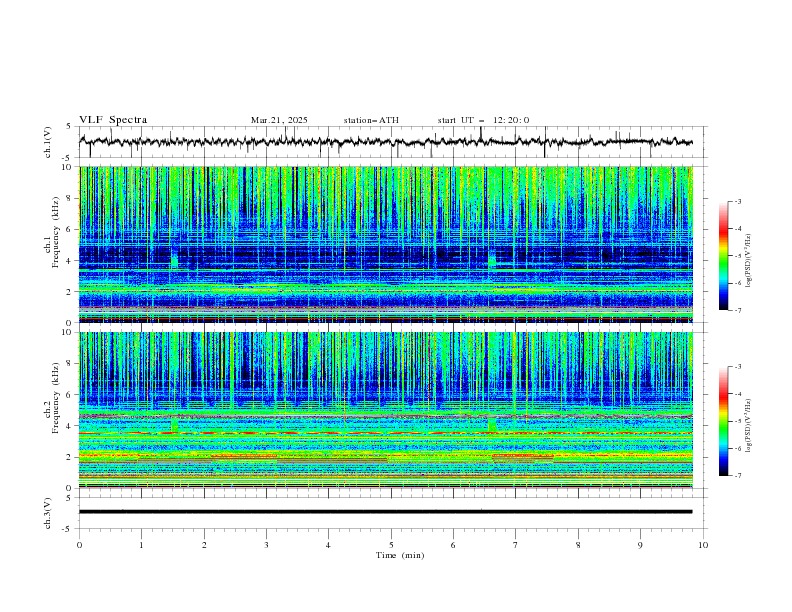Click time axis tick label "9"
The height and width of the screenshot is (612, 792).
640,545
